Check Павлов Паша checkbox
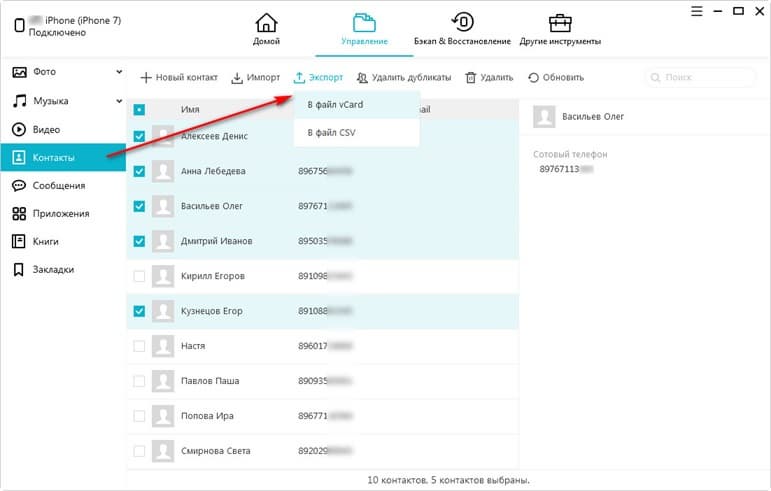Image resolution: width=771 pixels, height=491 pixels. point(139,380)
